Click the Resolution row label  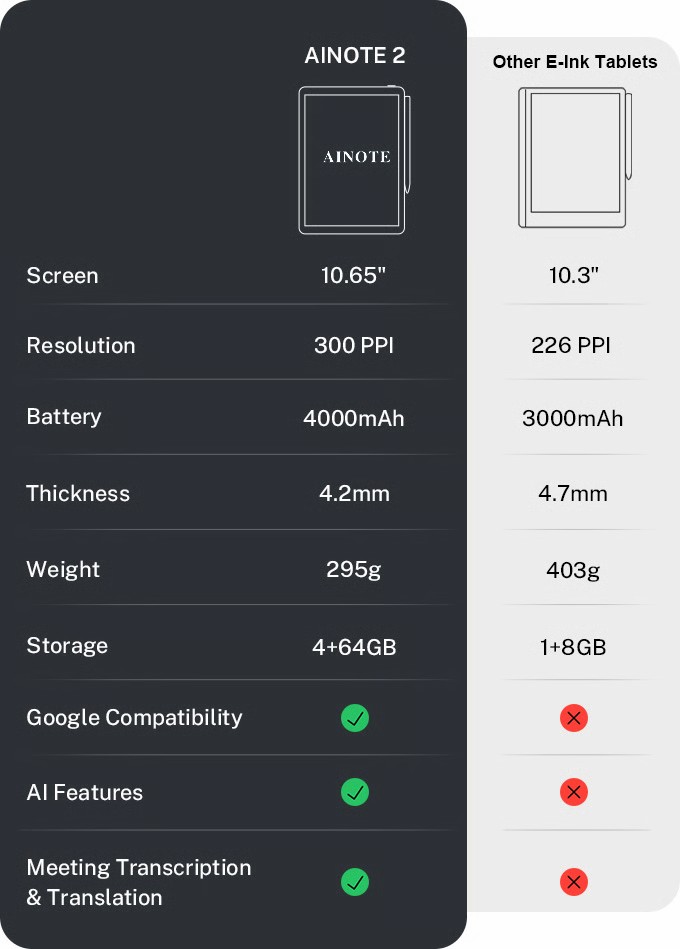tap(81, 346)
